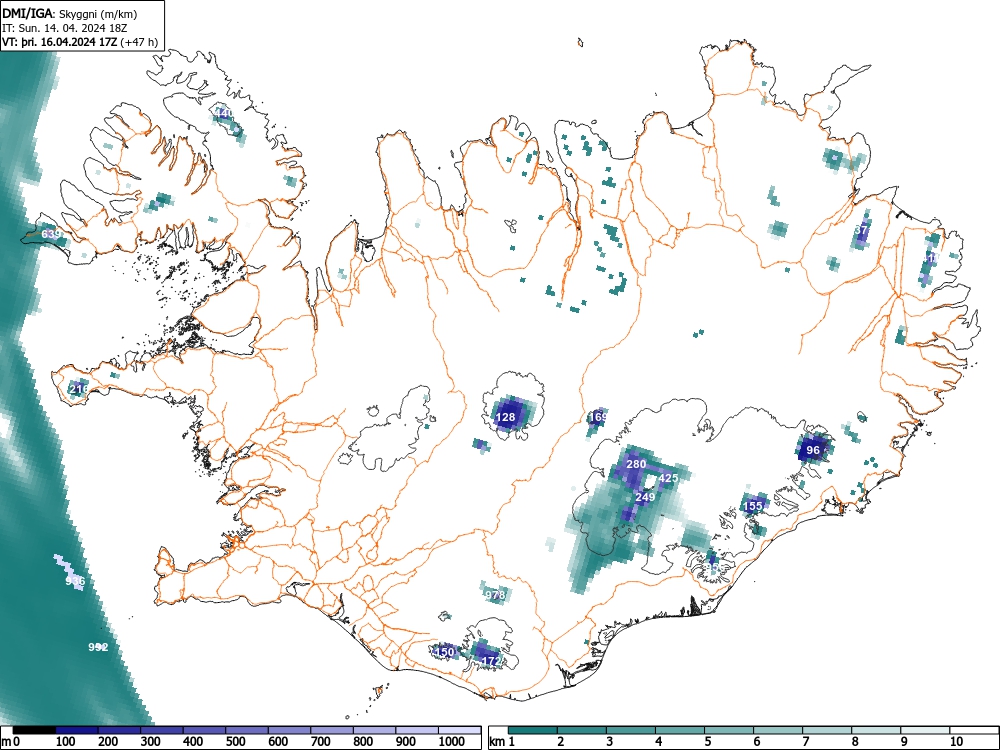Select the 155 visibility label
The width and height of the screenshot is (1000, 750).
click(x=753, y=506)
